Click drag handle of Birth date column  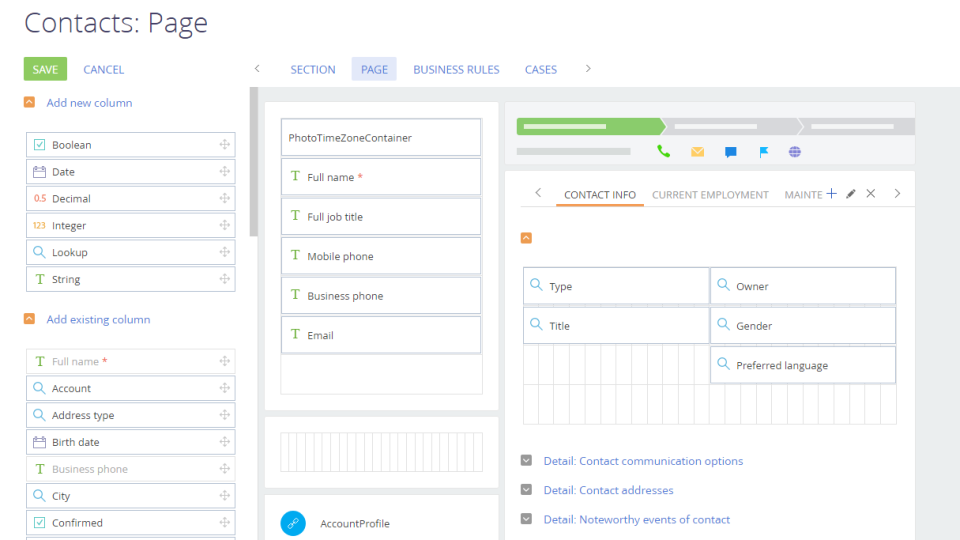click(225, 442)
